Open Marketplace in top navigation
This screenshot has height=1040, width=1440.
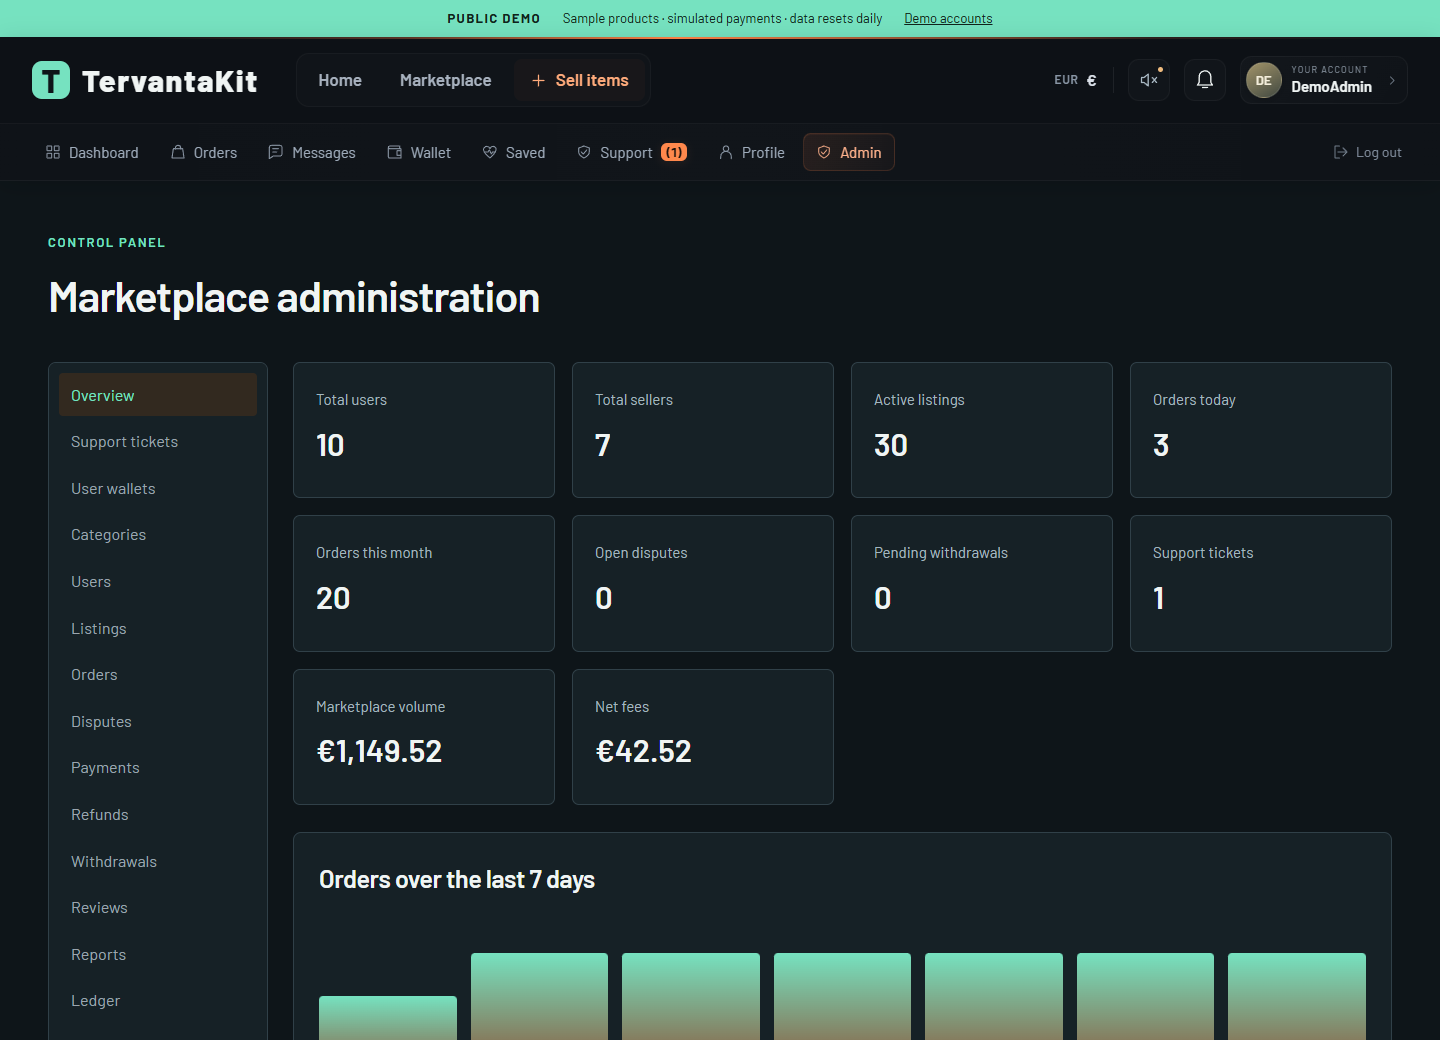[x=446, y=80]
